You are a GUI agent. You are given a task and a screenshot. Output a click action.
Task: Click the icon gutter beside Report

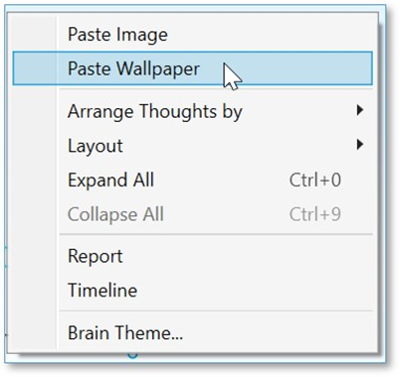tap(34, 256)
